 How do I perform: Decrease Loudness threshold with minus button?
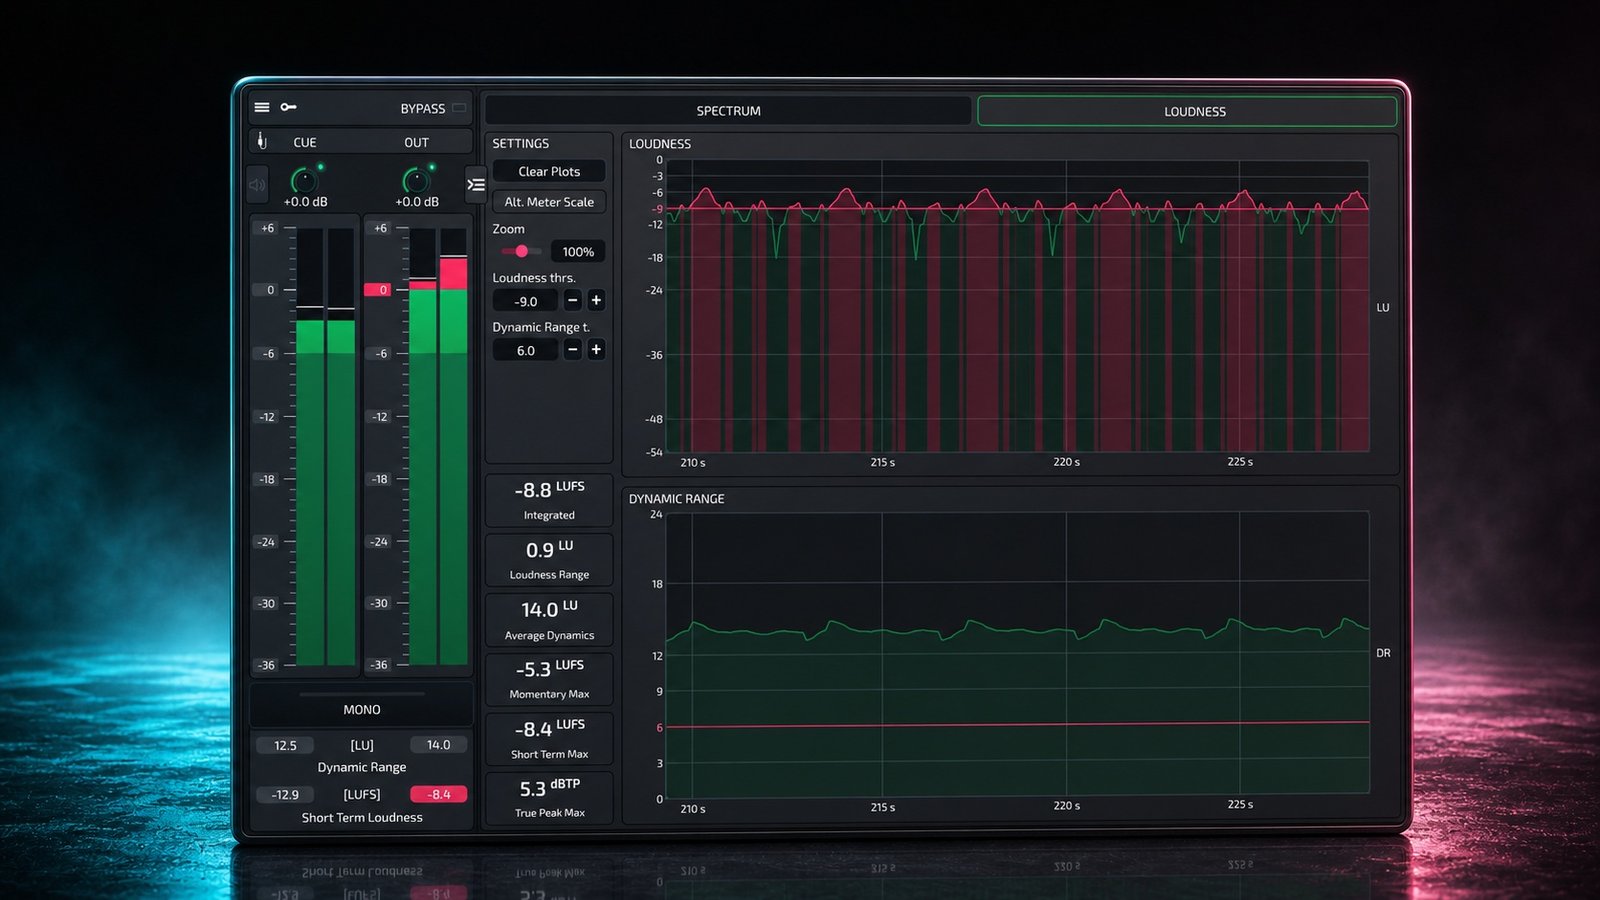[x=573, y=300]
